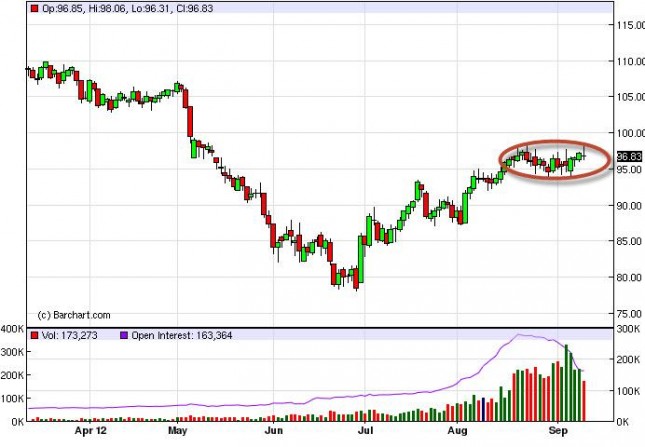Click the purple Open Interest legend square
Viewport: 645px width, 447px height.
(x=124, y=336)
